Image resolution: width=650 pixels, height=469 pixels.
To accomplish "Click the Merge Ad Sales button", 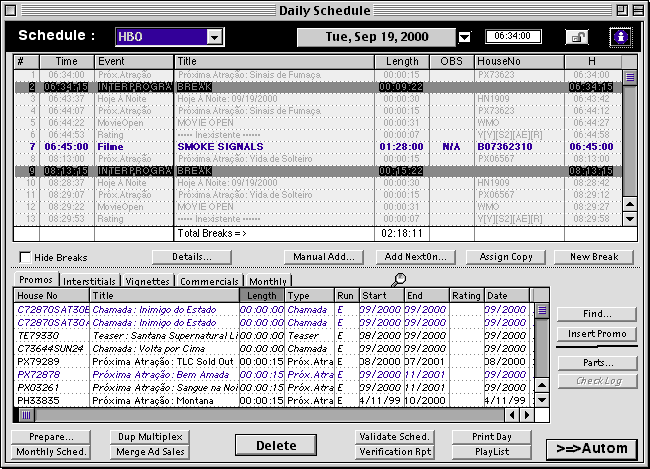I will pos(150,452).
